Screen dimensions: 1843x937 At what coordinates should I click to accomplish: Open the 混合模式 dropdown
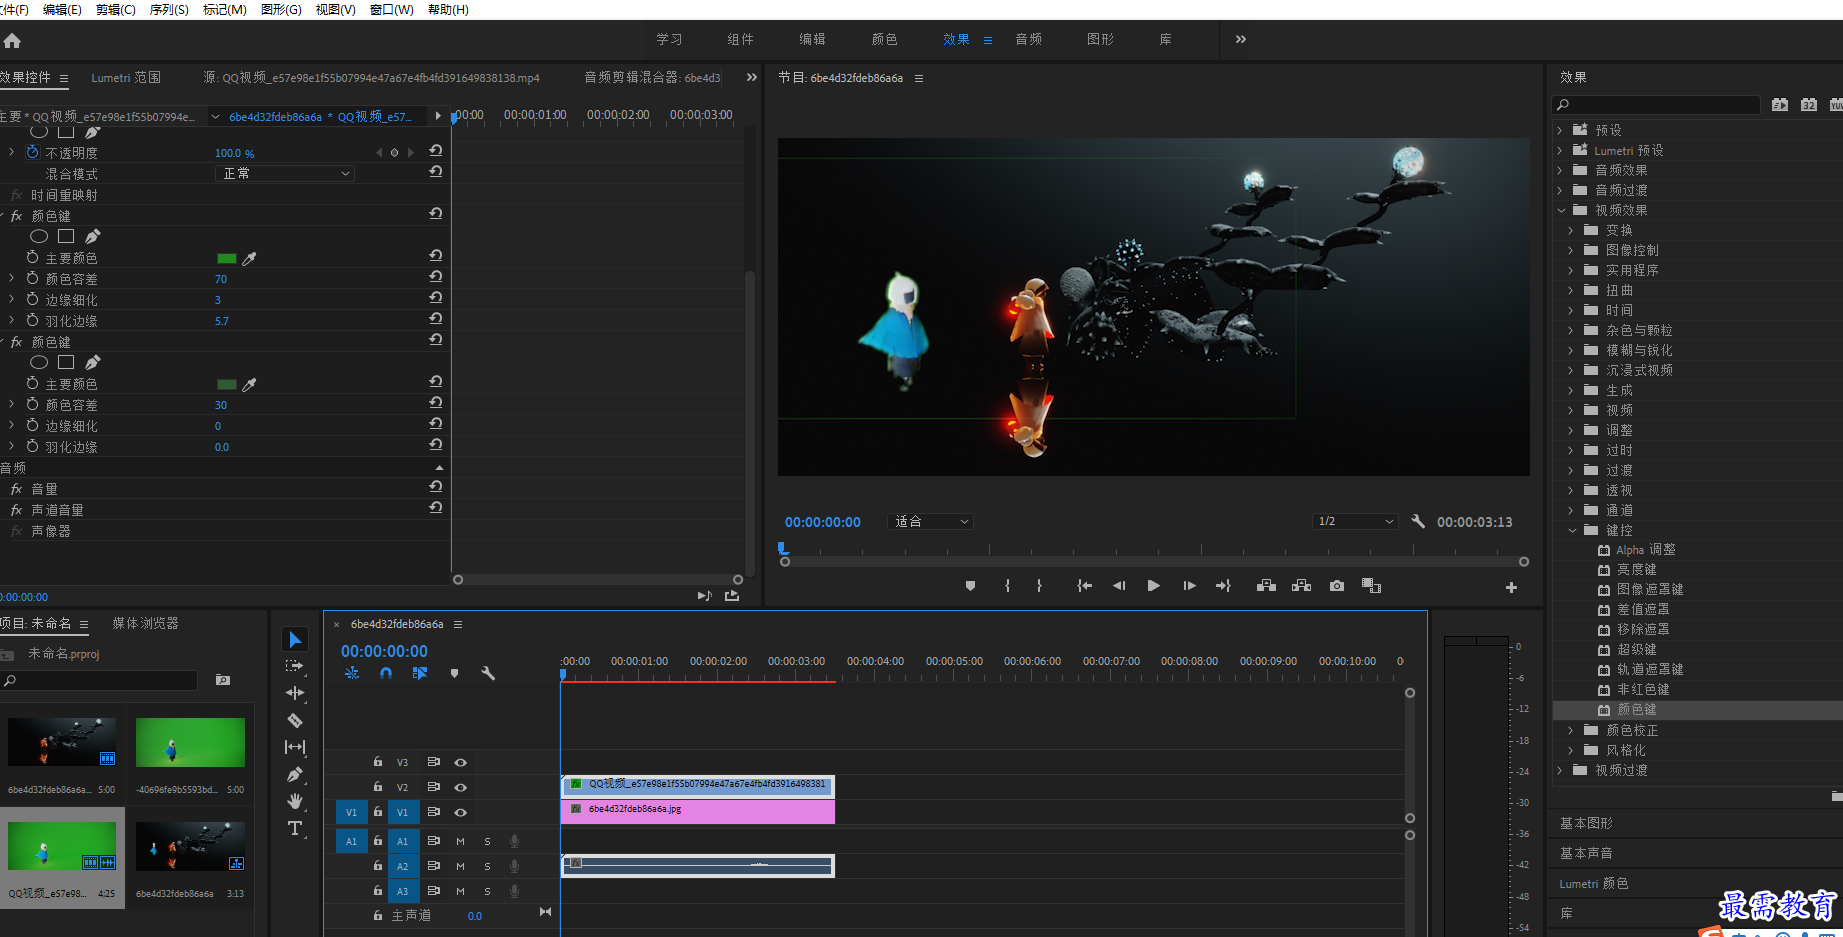click(x=285, y=173)
